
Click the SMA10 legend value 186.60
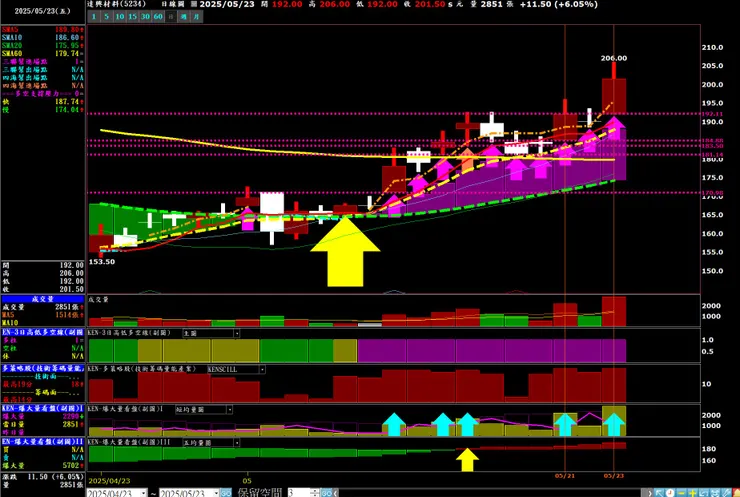[x=69, y=37]
